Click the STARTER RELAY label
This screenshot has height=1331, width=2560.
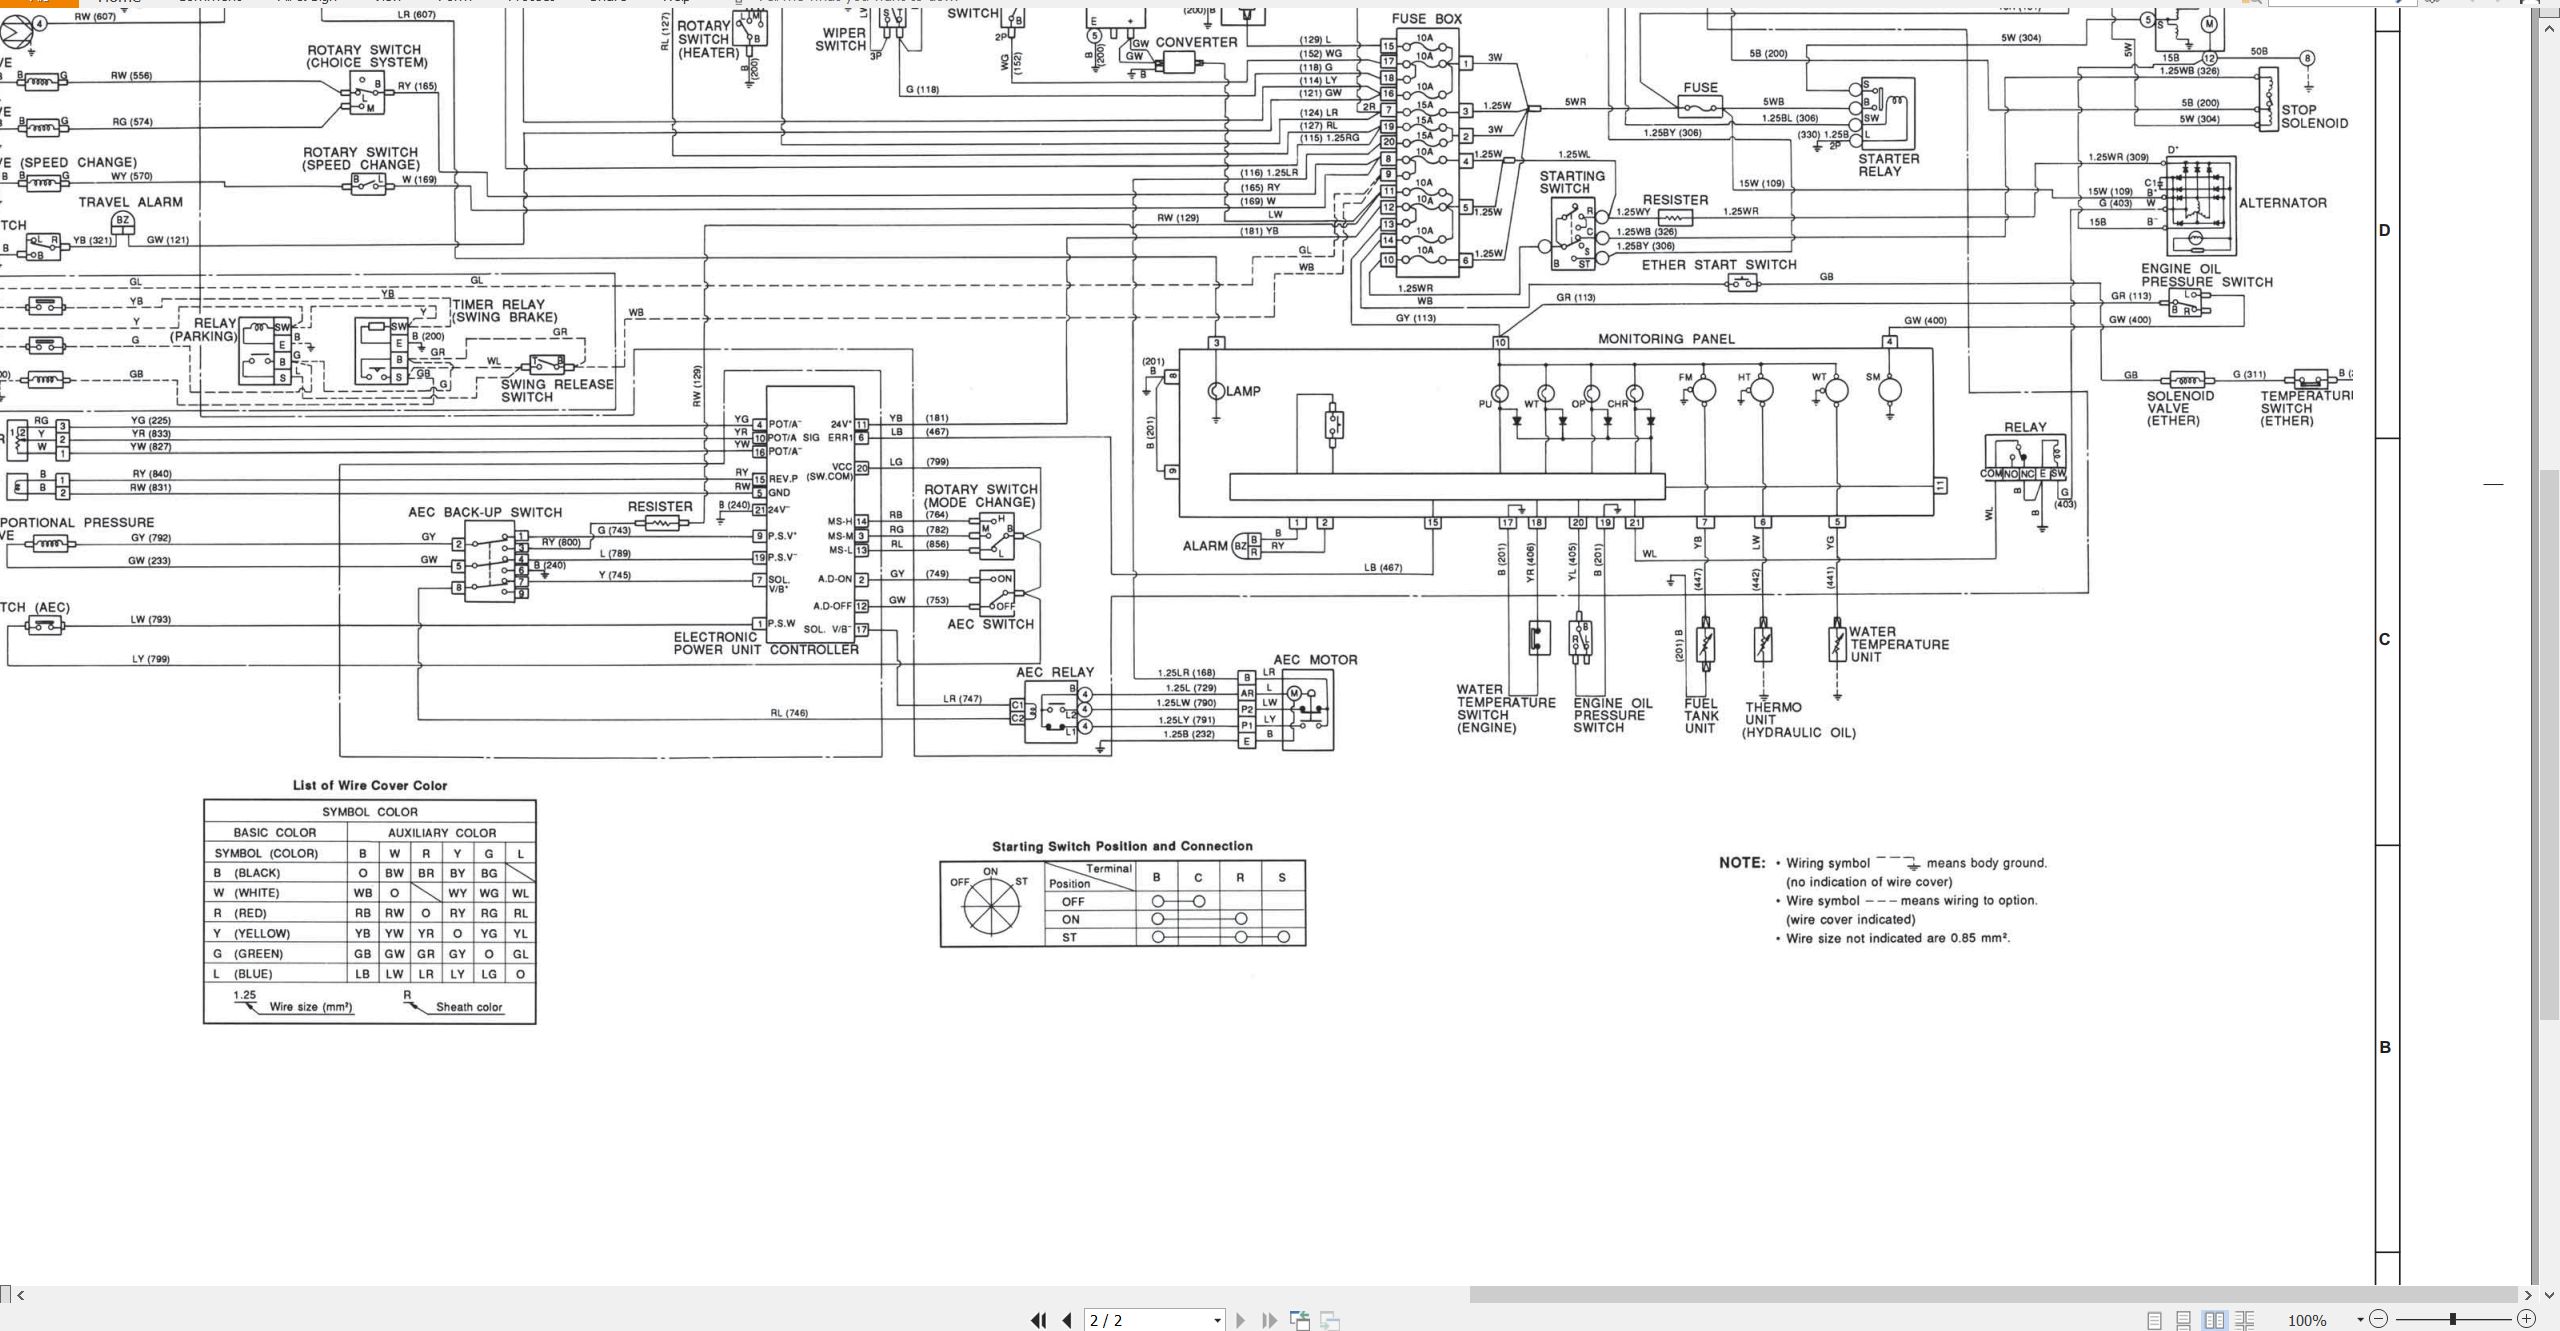1888,165
